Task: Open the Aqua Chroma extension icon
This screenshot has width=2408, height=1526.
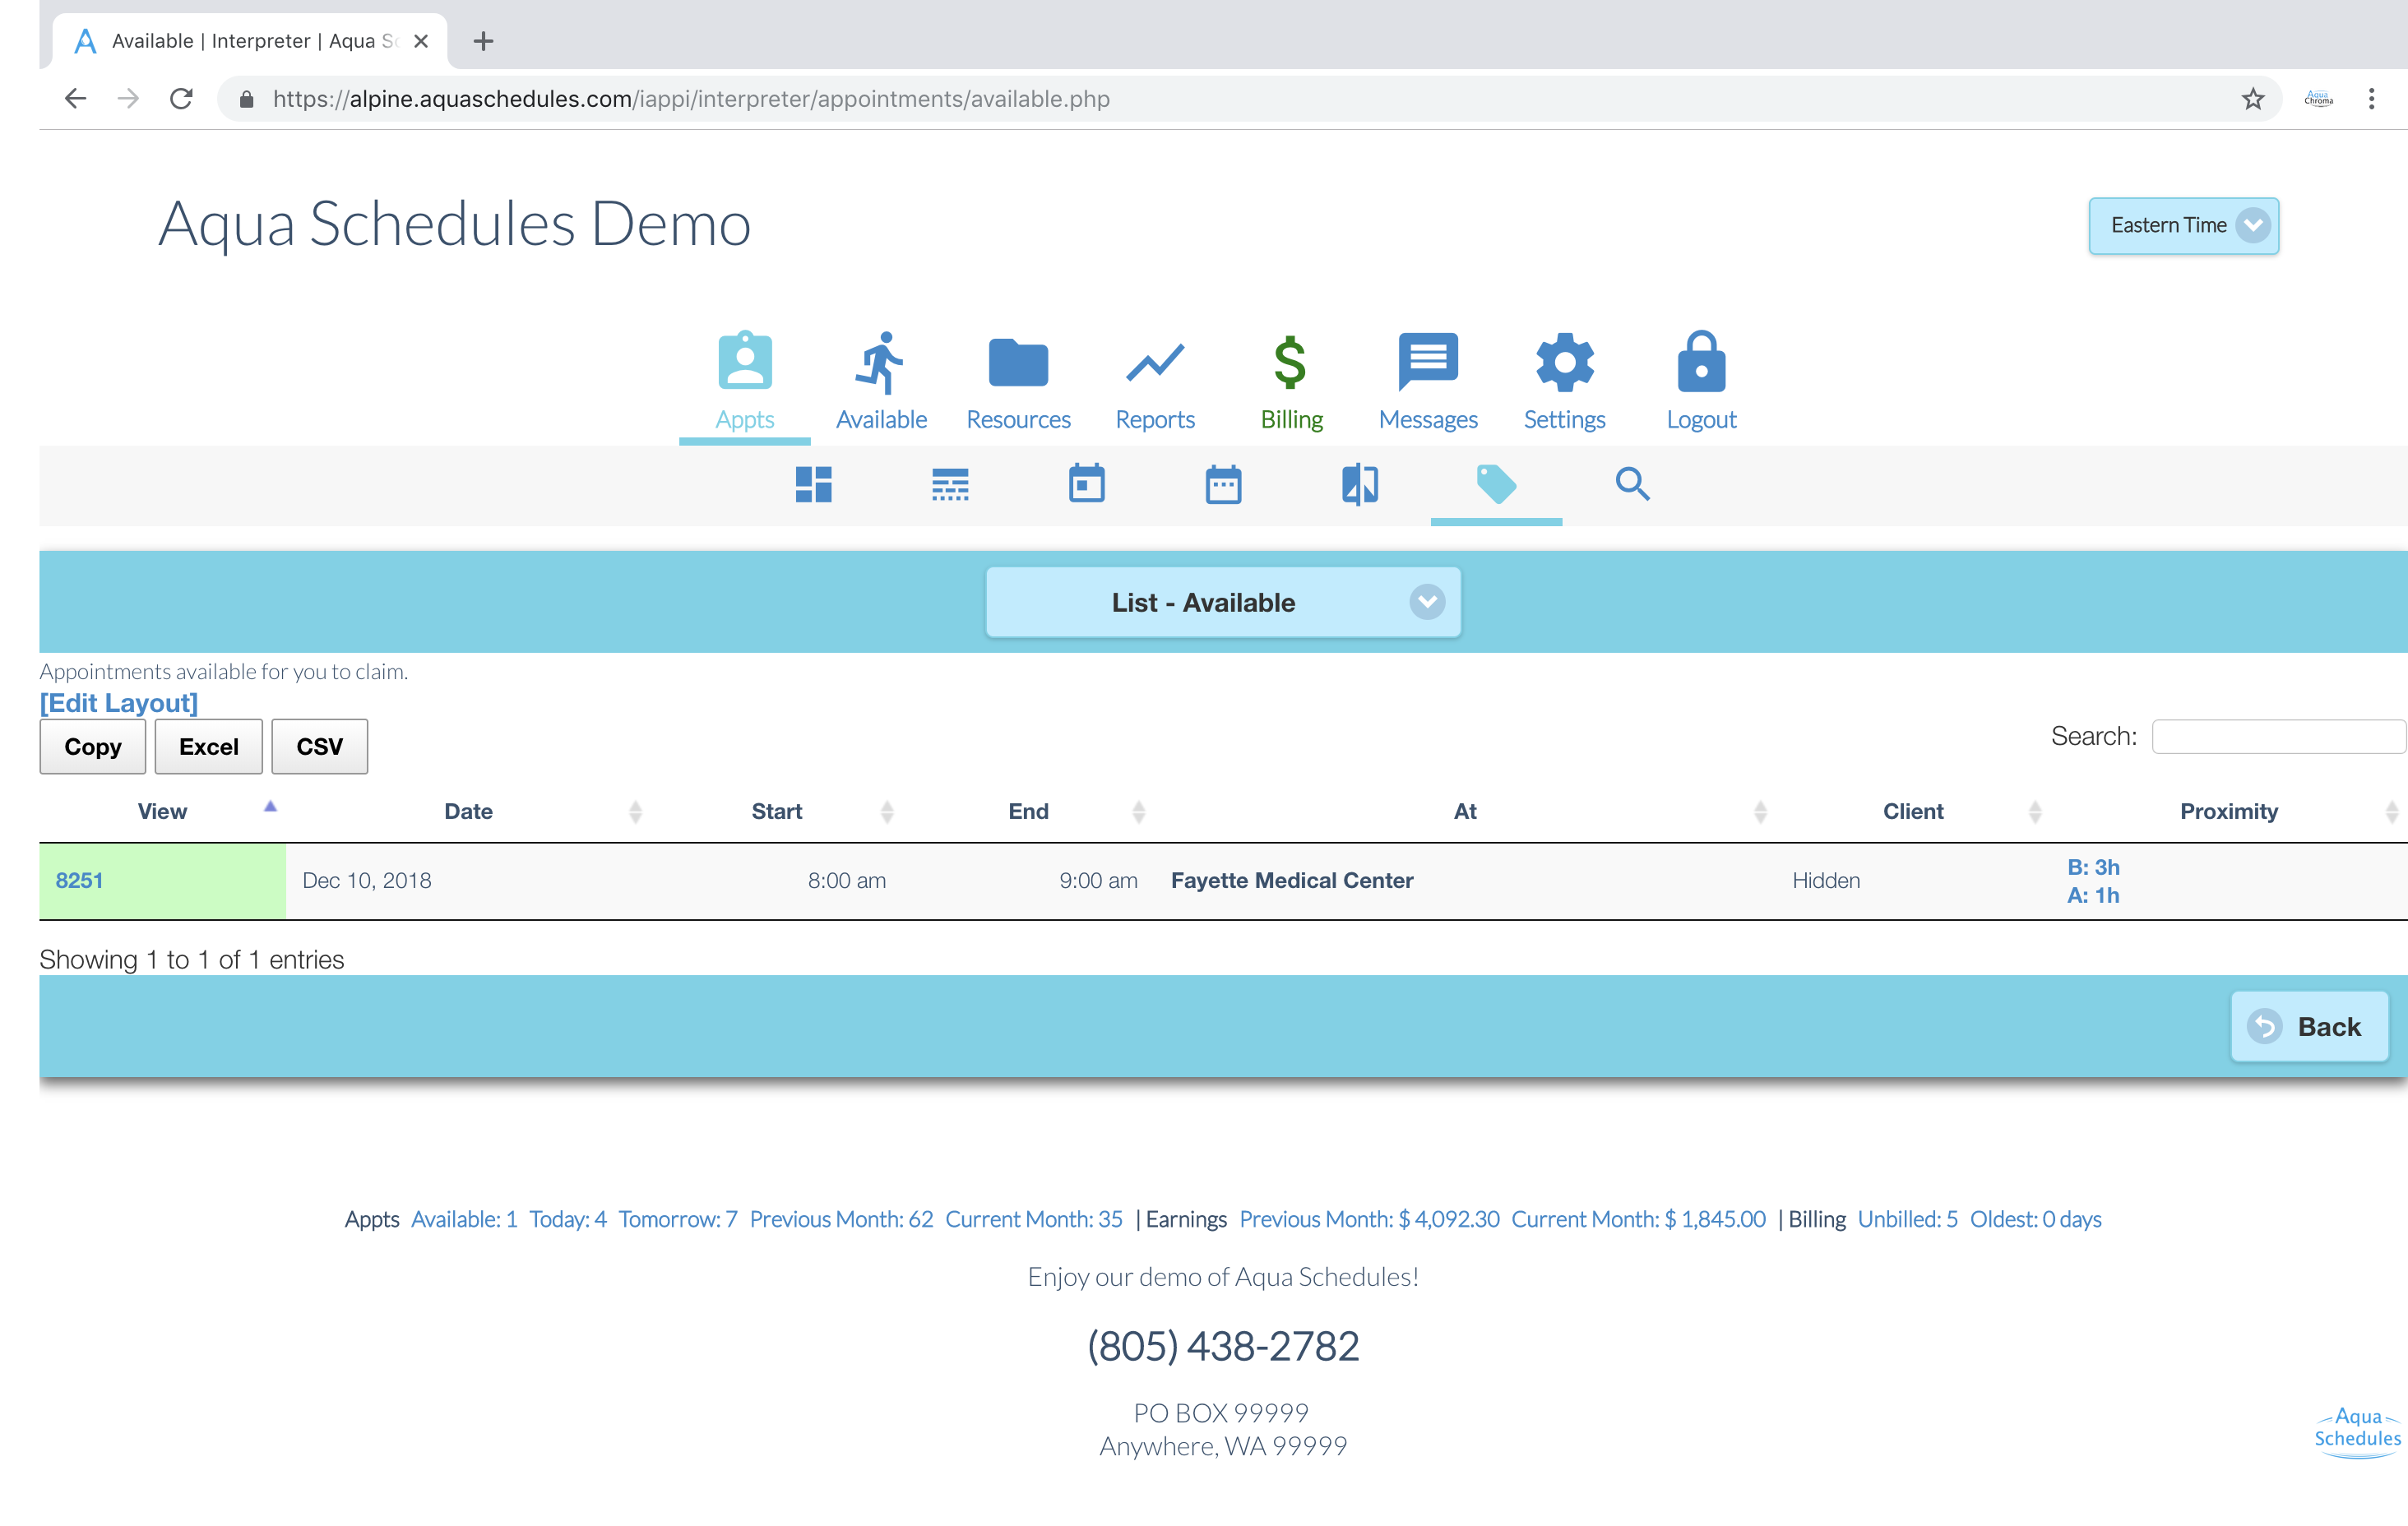Action: [2318, 99]
